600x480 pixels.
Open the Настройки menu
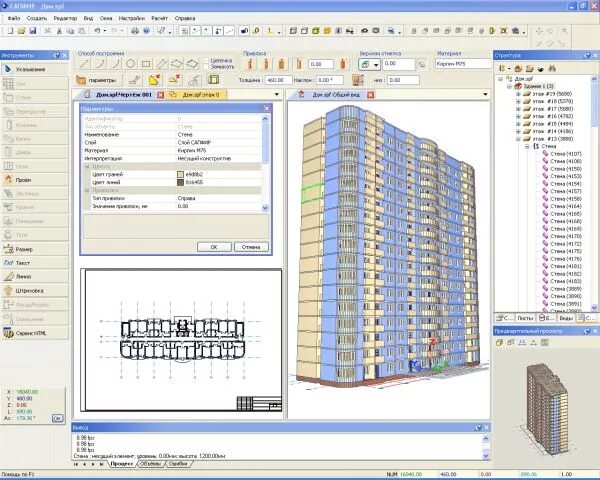click(x=132, y=18)
